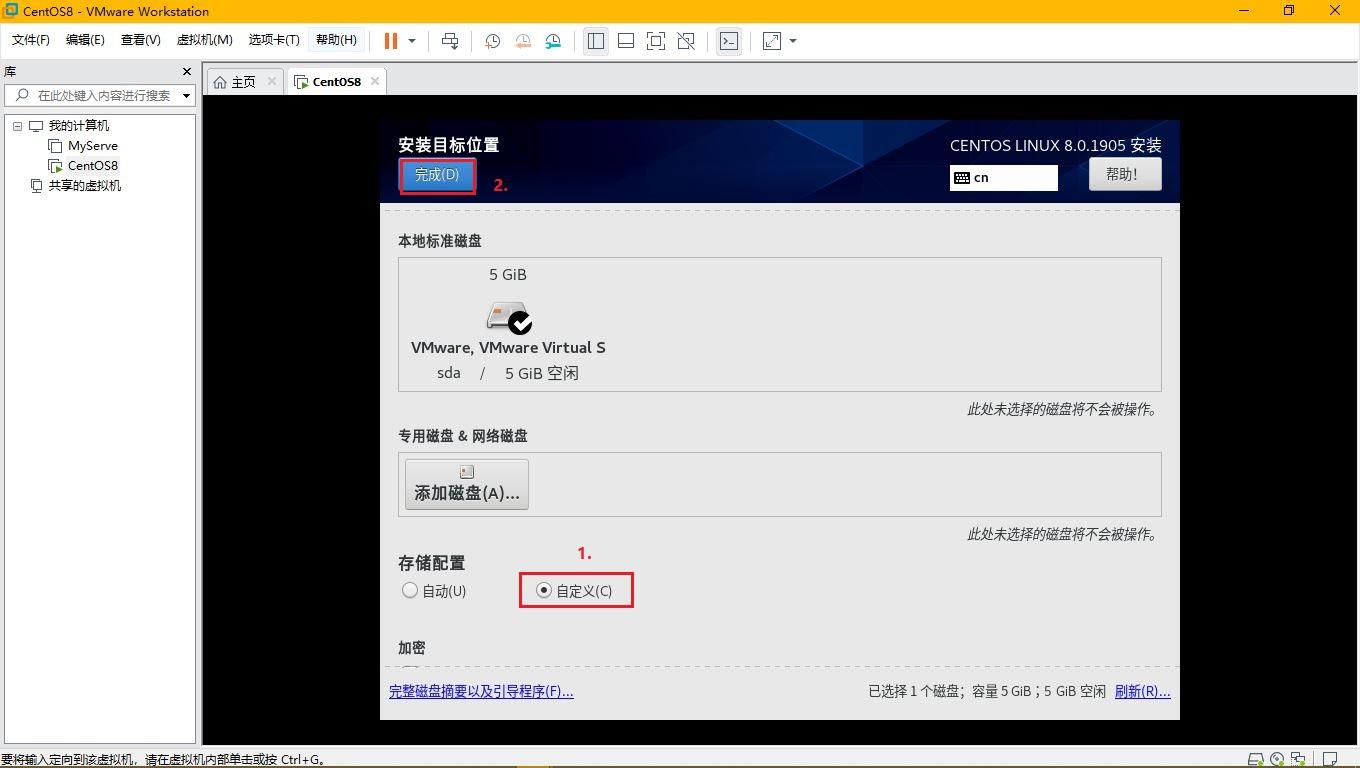Click the network adapter status icon
Viewport: 1360px width, 768px height.
1298,759
